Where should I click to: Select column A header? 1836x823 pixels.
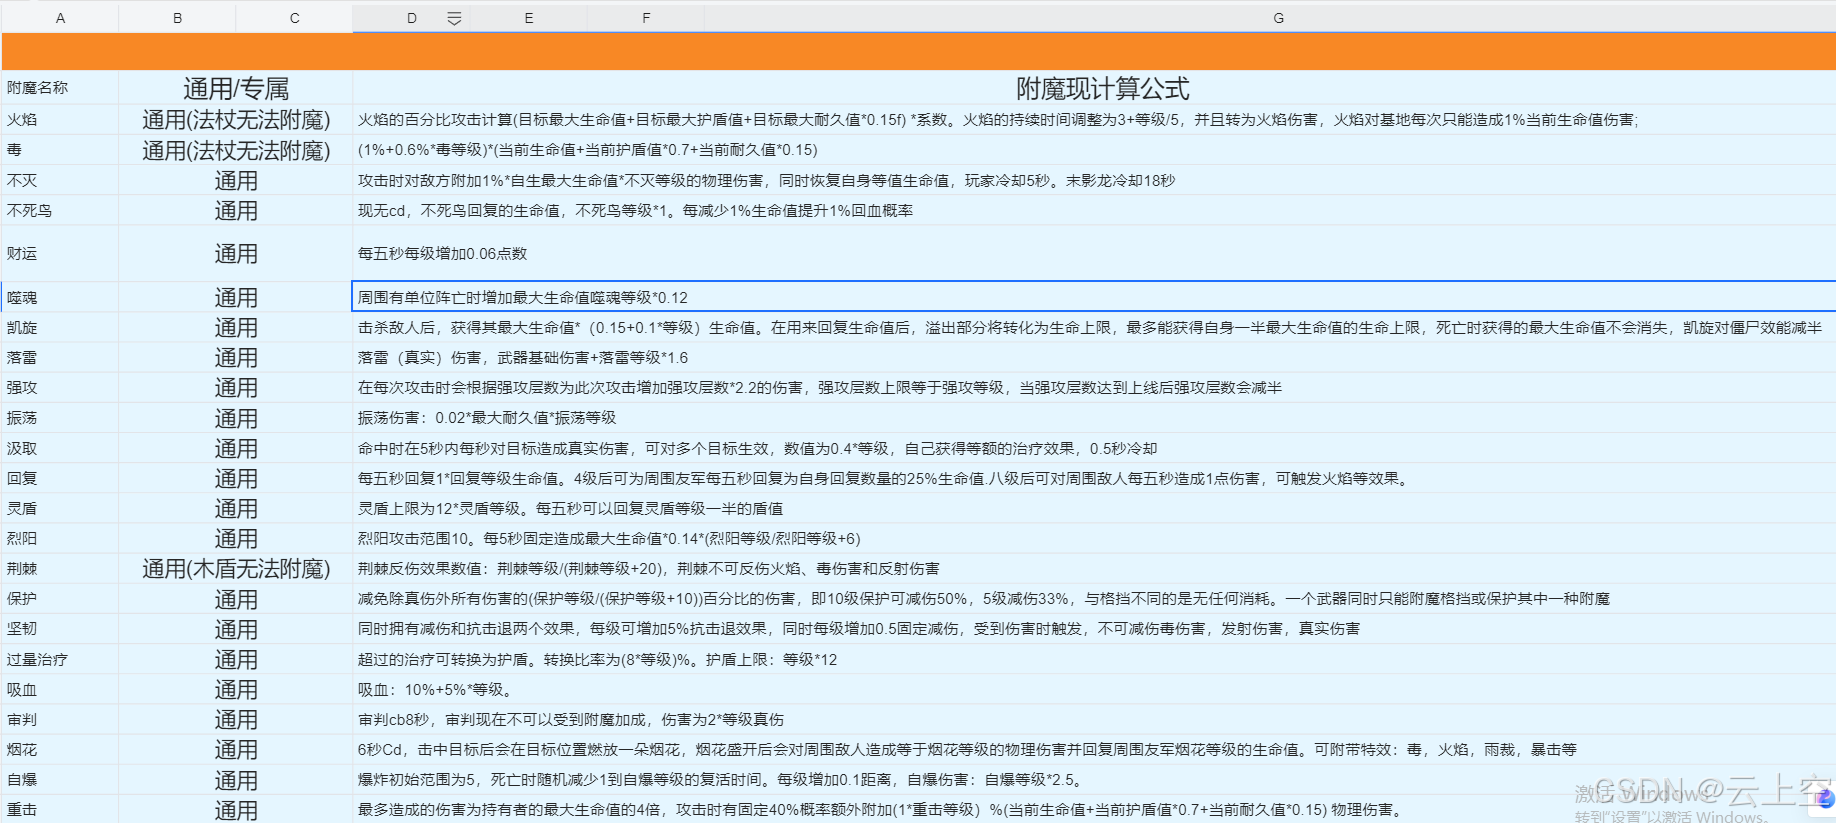(x=60, y=18)
